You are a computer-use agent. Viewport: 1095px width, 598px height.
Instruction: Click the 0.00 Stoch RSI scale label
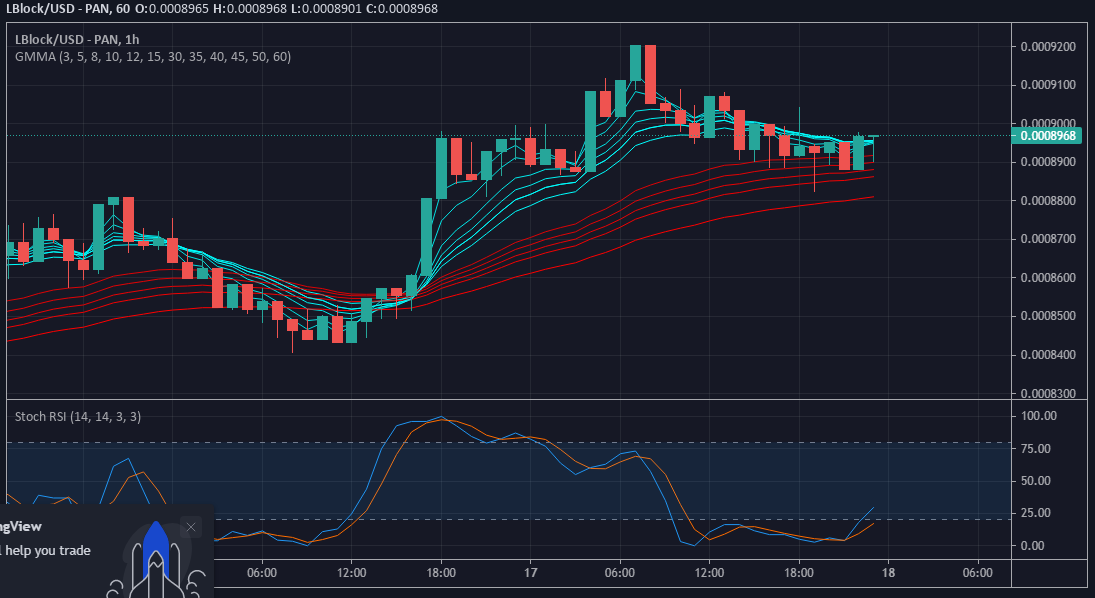[x=1033, y=546]
